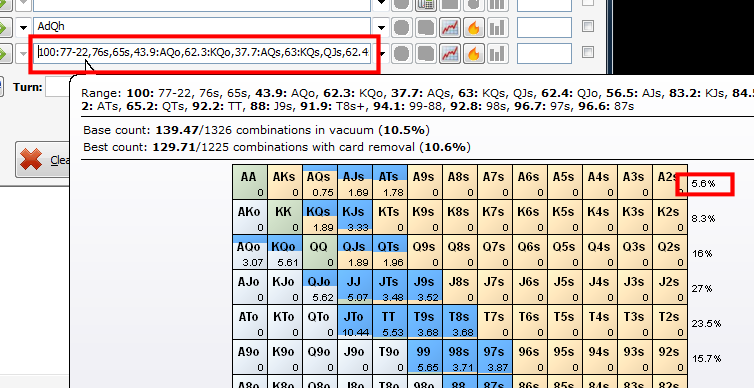This screenshot has height=388, width=754.
Task: Click the red X Clear button
Action: coord(42,160)
